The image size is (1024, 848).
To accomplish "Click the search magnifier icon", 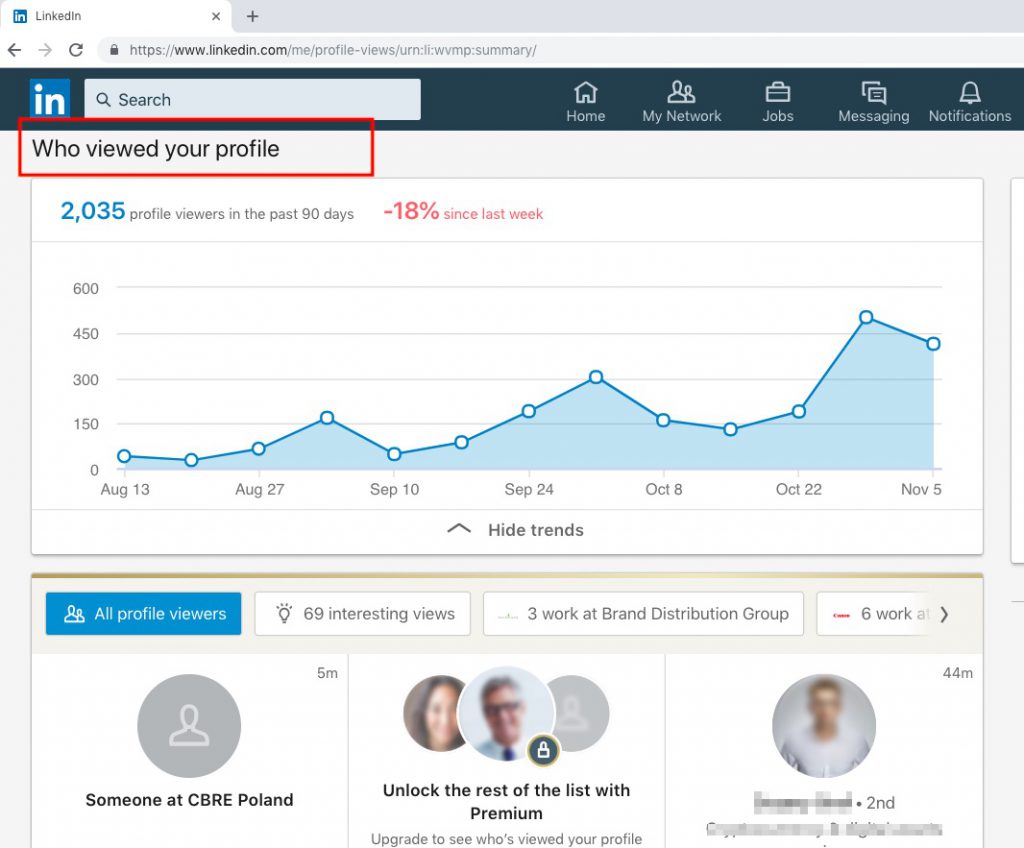I will coord(103,99).
